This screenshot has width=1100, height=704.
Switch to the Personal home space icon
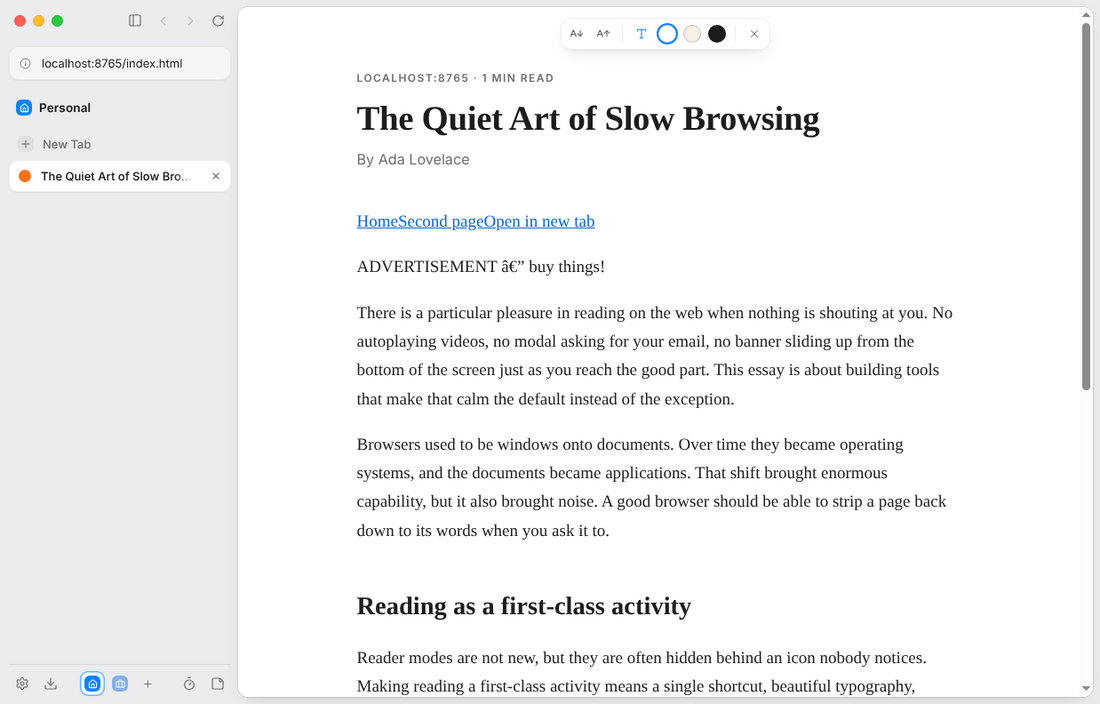point(93,684)
